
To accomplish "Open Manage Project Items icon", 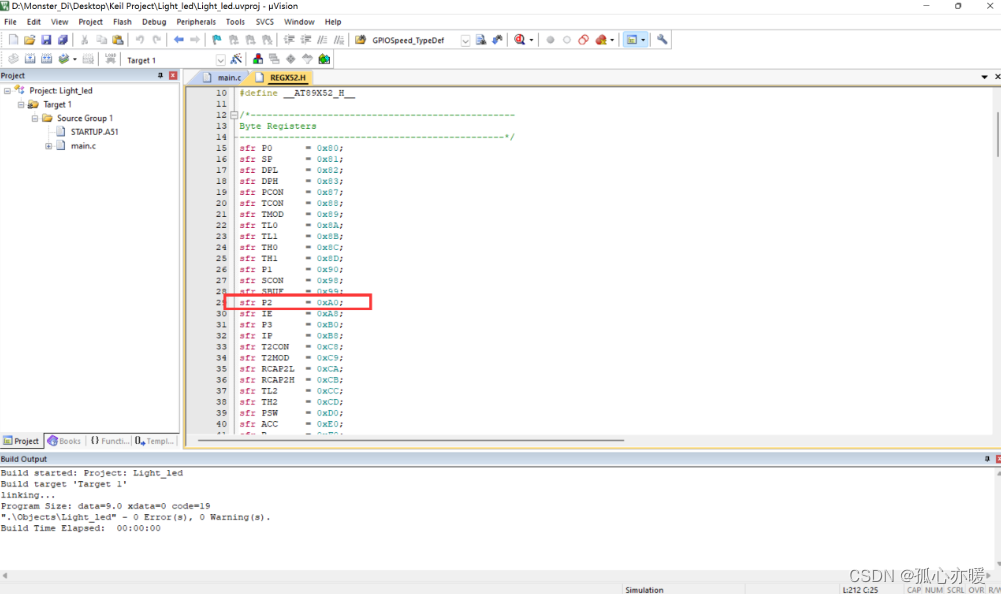I will coord(258,59).
